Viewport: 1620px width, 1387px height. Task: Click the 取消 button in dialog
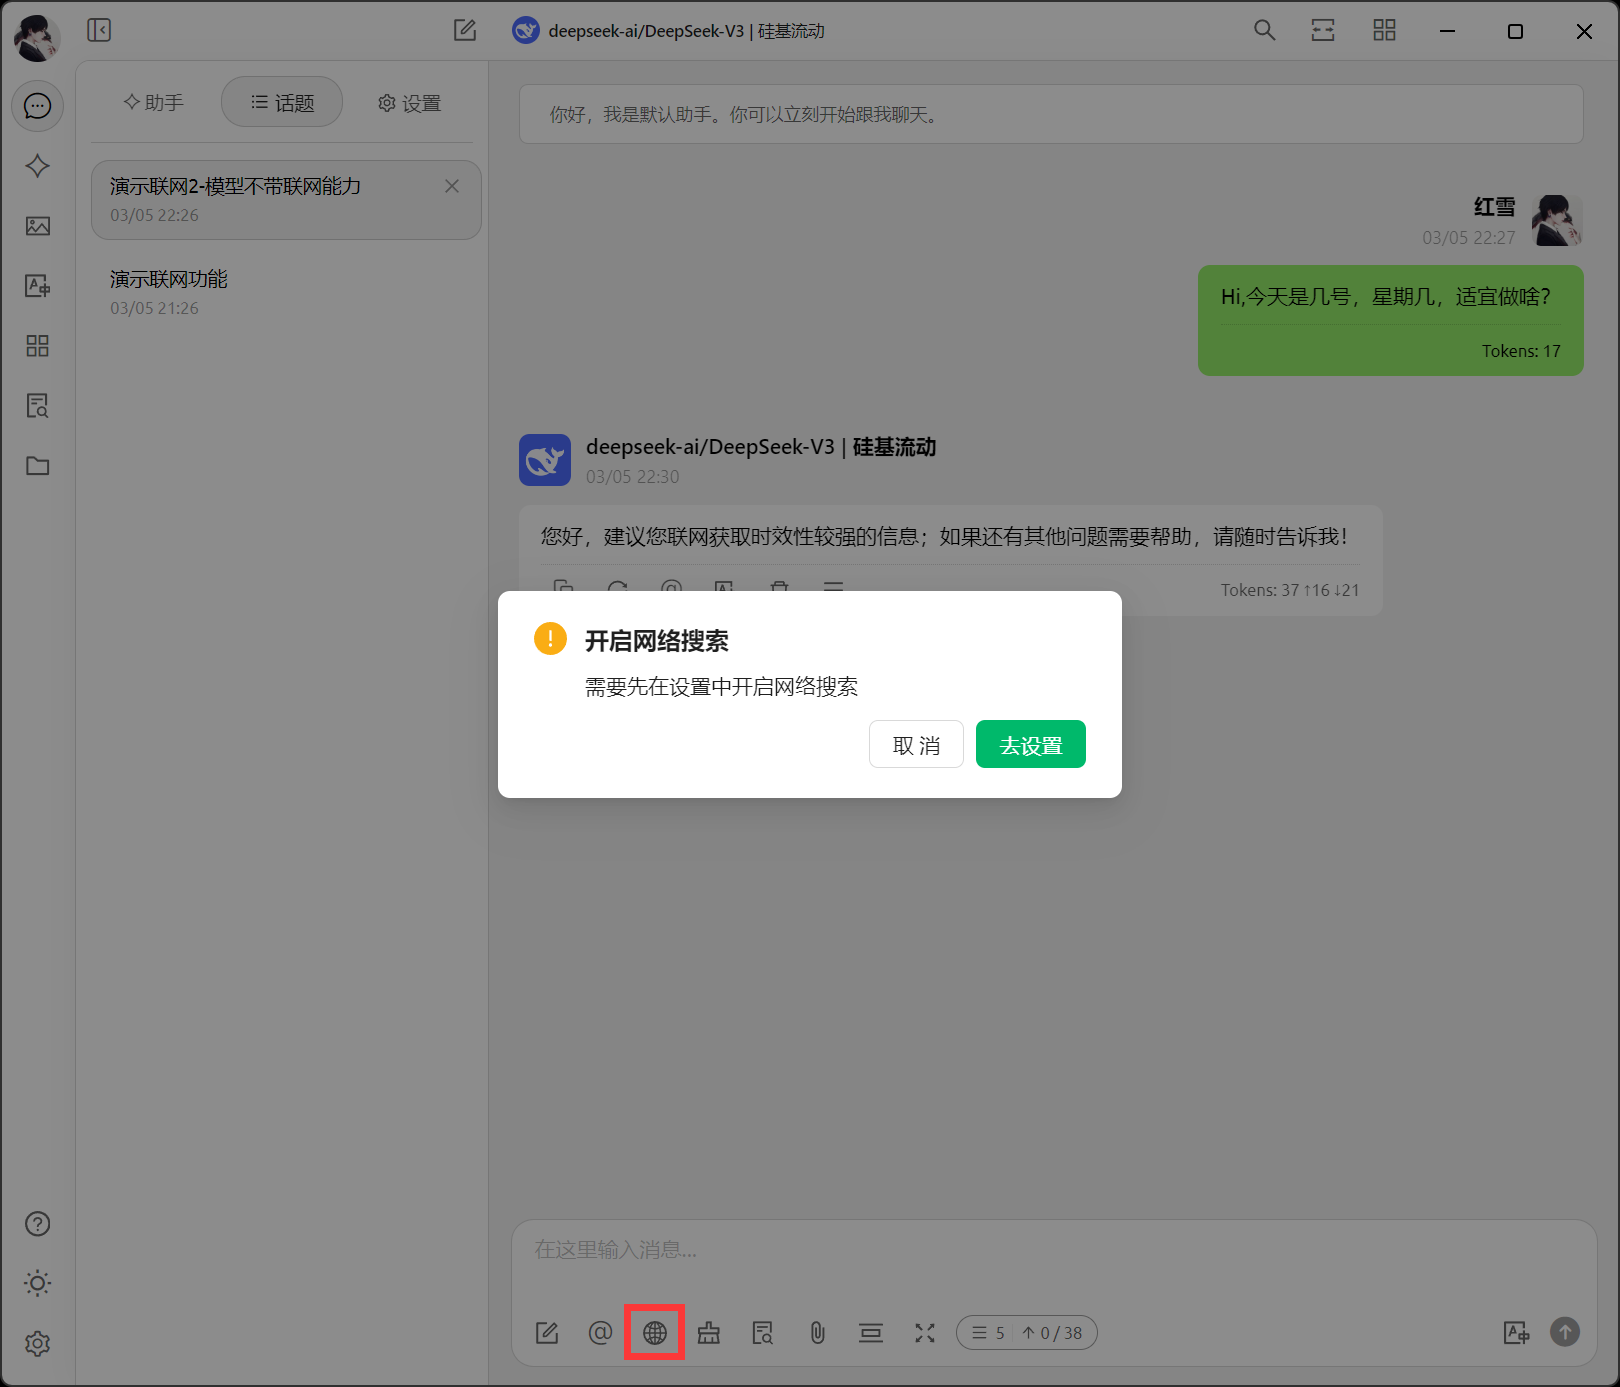(x=916, y=745)
